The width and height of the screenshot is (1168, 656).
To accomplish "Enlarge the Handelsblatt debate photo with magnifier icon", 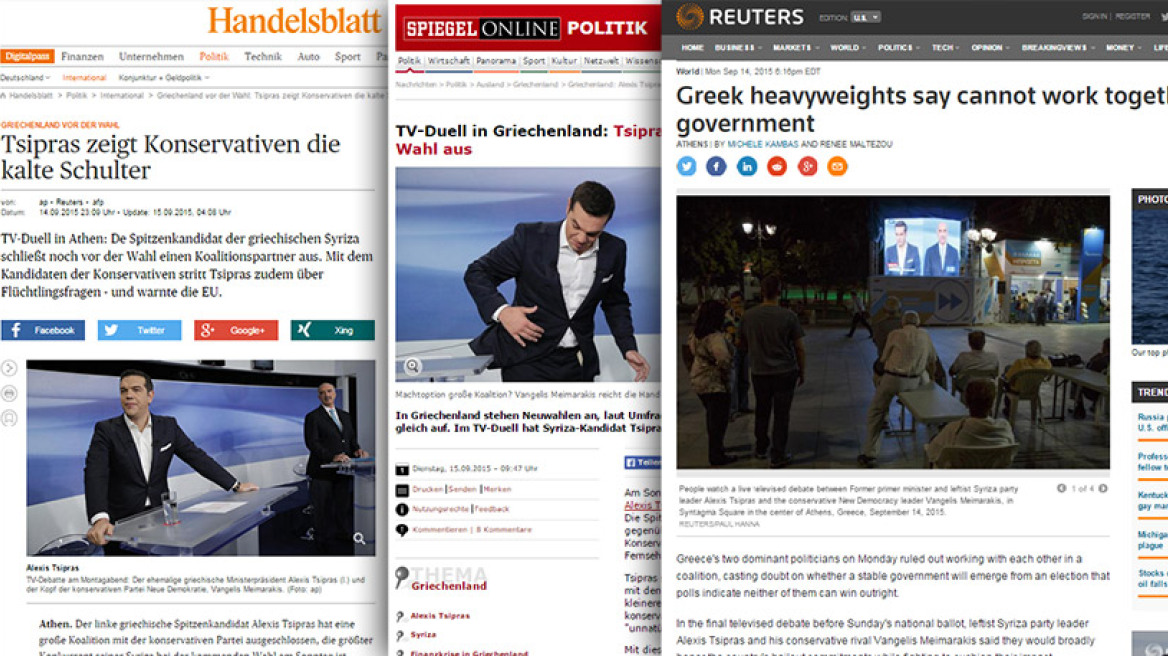I will coord(359,538).
